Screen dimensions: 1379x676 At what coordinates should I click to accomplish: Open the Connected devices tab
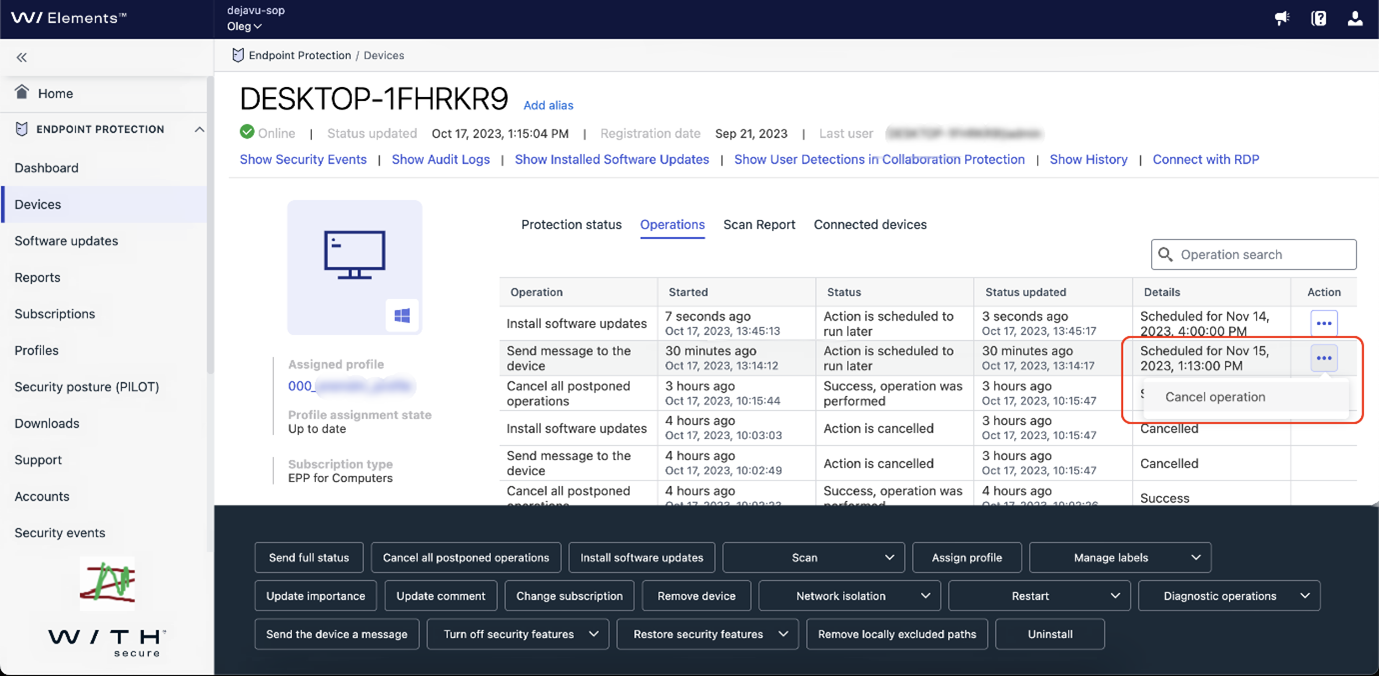(870, 225)
